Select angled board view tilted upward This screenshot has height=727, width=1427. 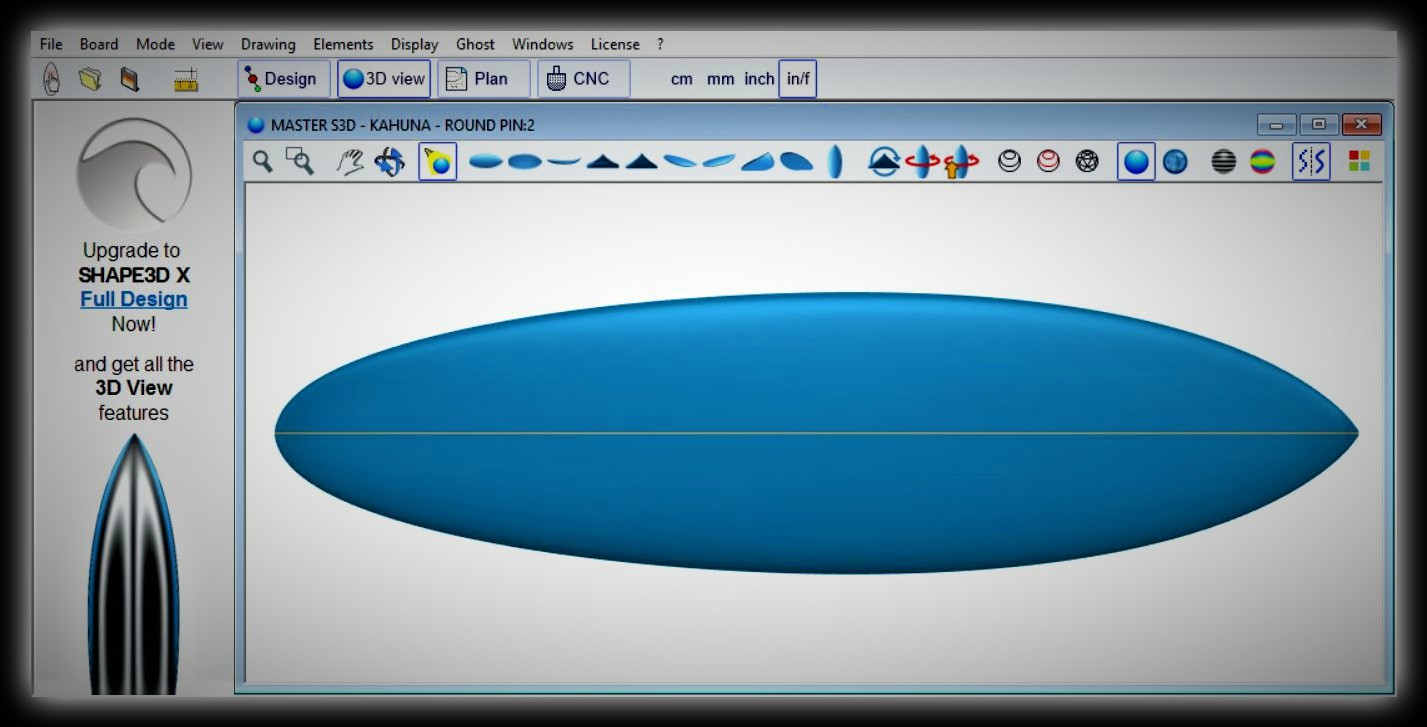pyautogui.click(x=758, y=161)
